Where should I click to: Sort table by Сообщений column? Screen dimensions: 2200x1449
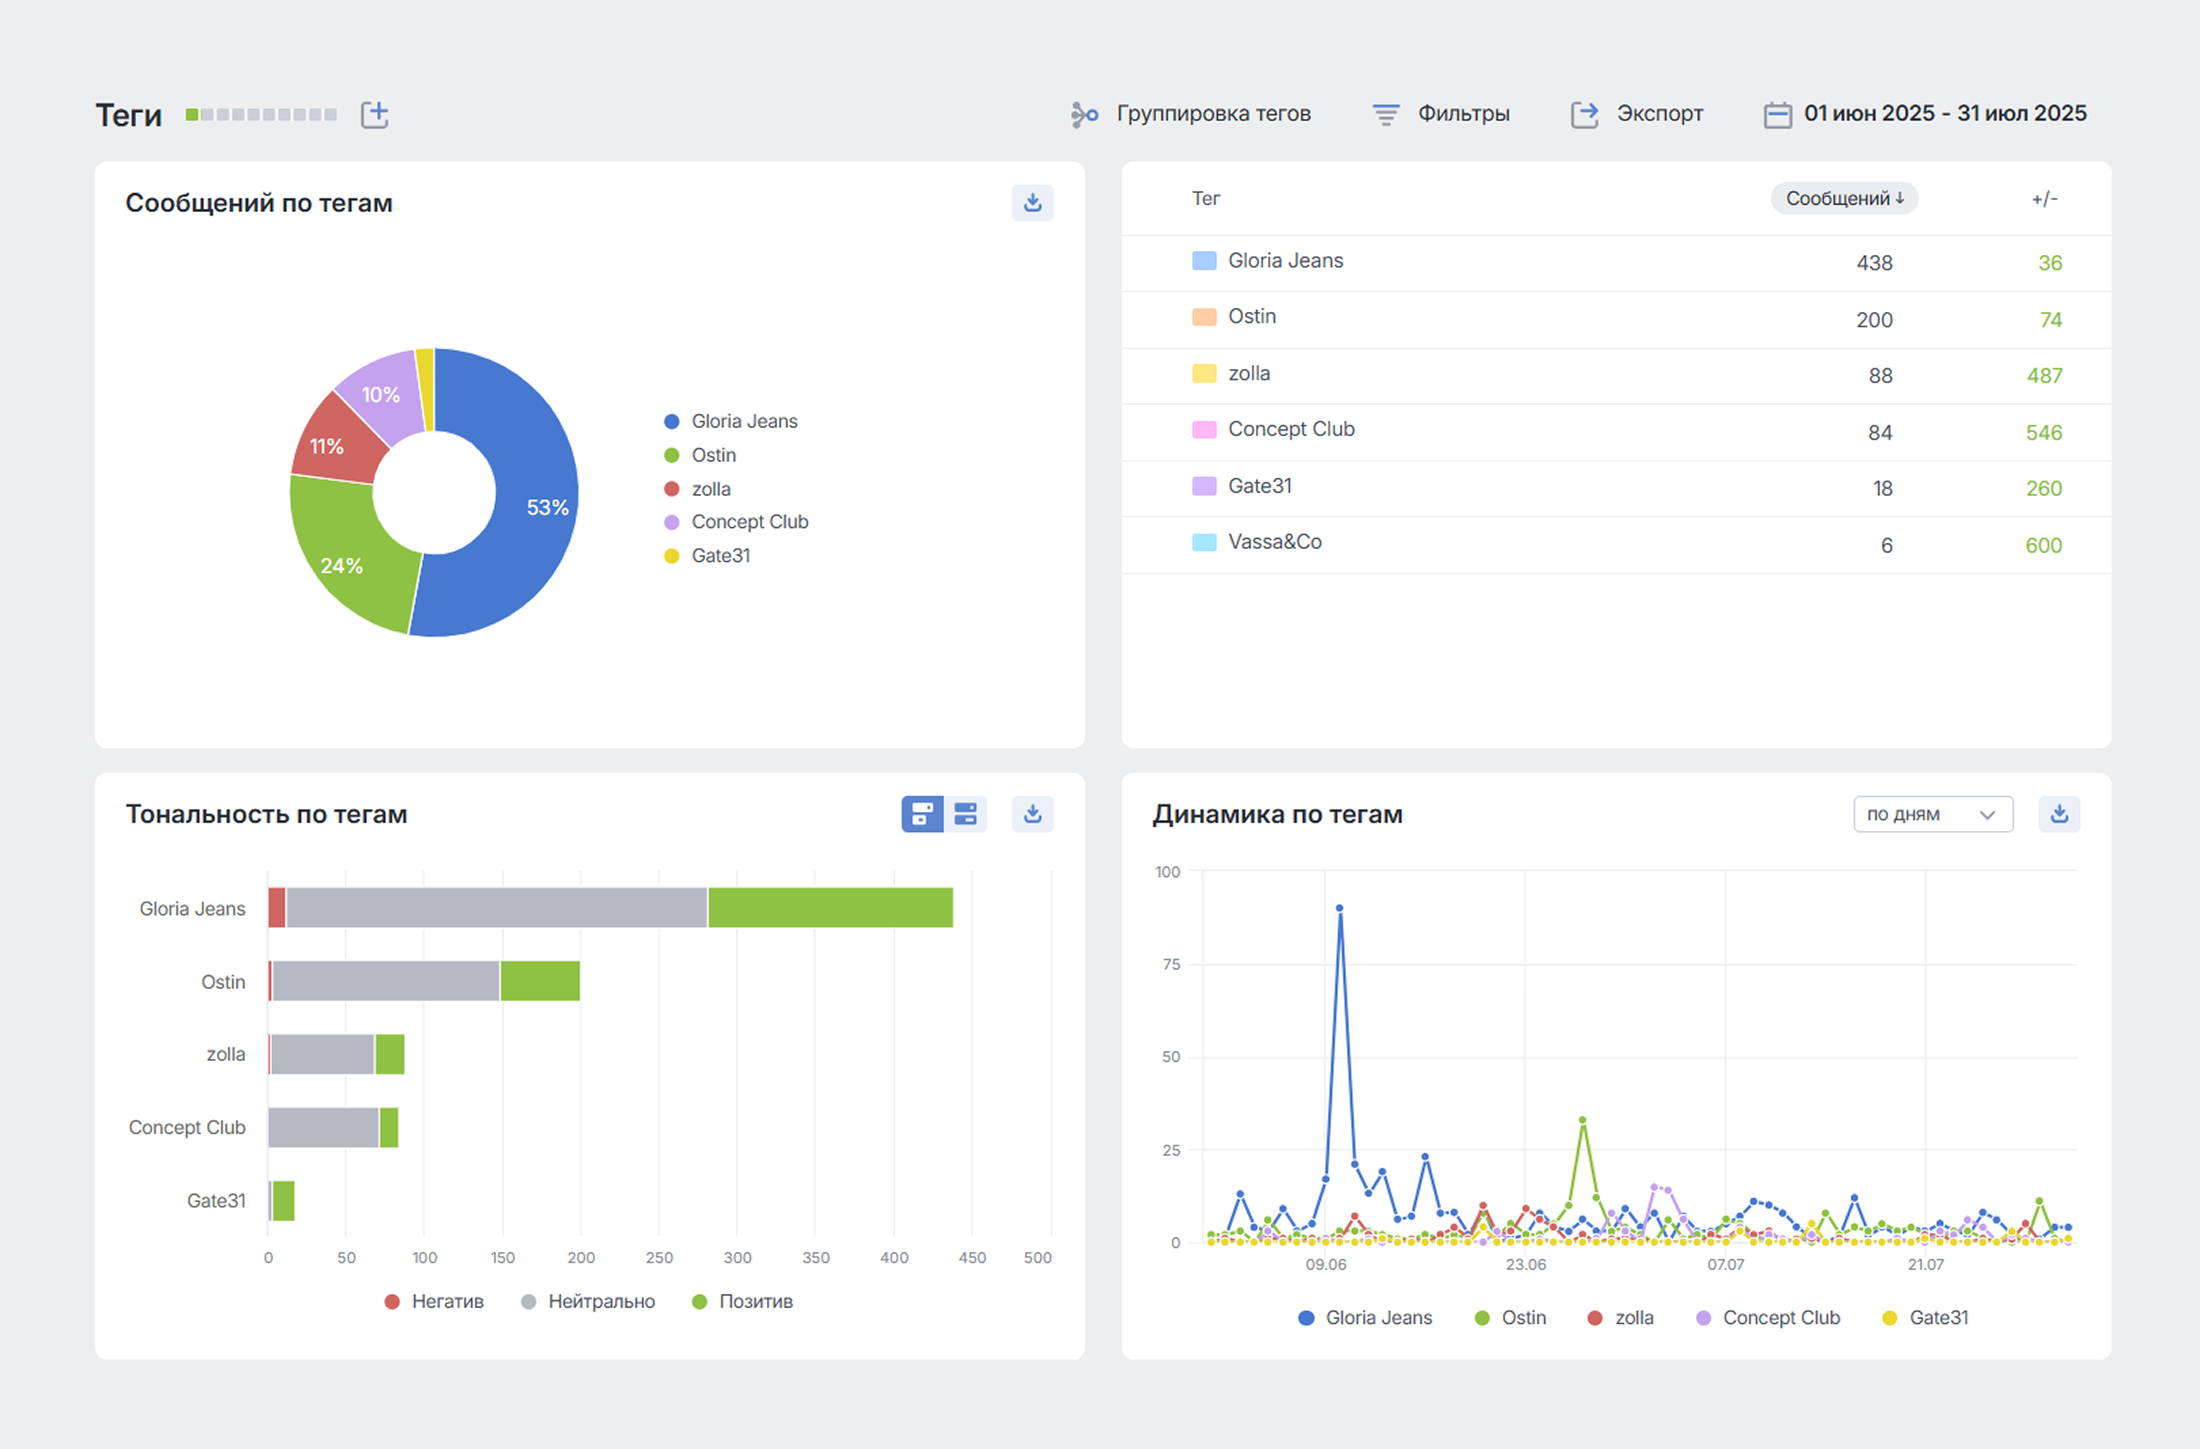1844,198
